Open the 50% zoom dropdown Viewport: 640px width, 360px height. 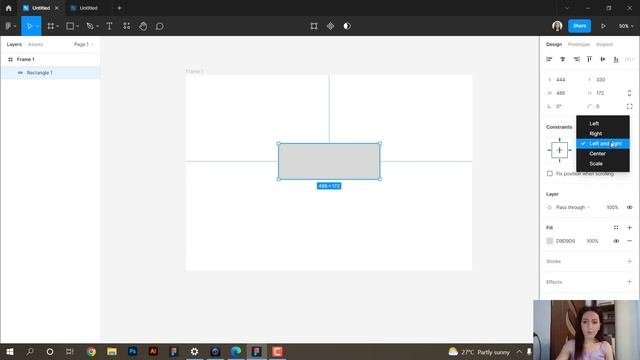pos(626,26)
